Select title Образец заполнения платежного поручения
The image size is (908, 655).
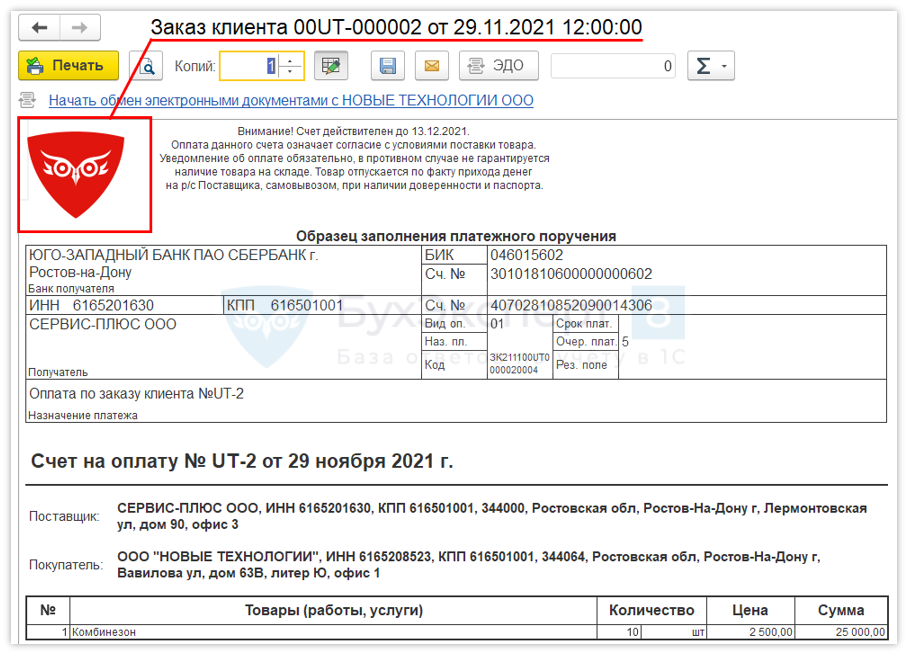point(456,236)
